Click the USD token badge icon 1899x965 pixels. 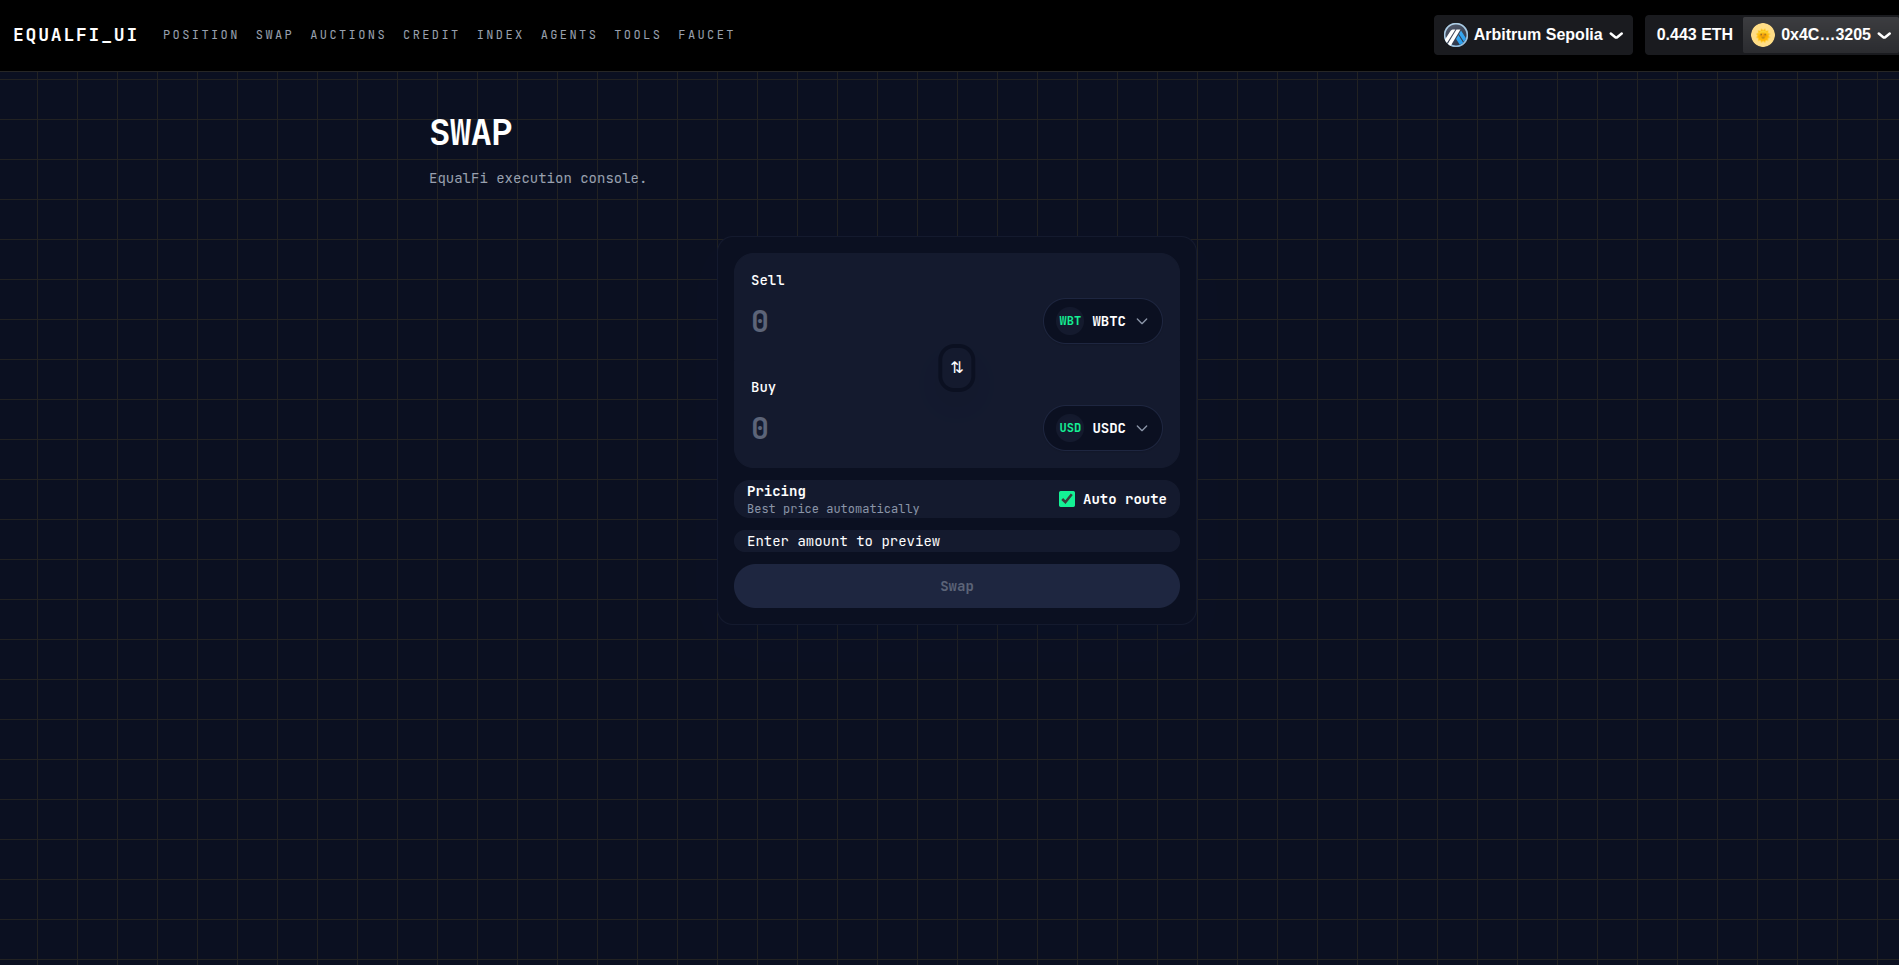tap(1069, 428)
